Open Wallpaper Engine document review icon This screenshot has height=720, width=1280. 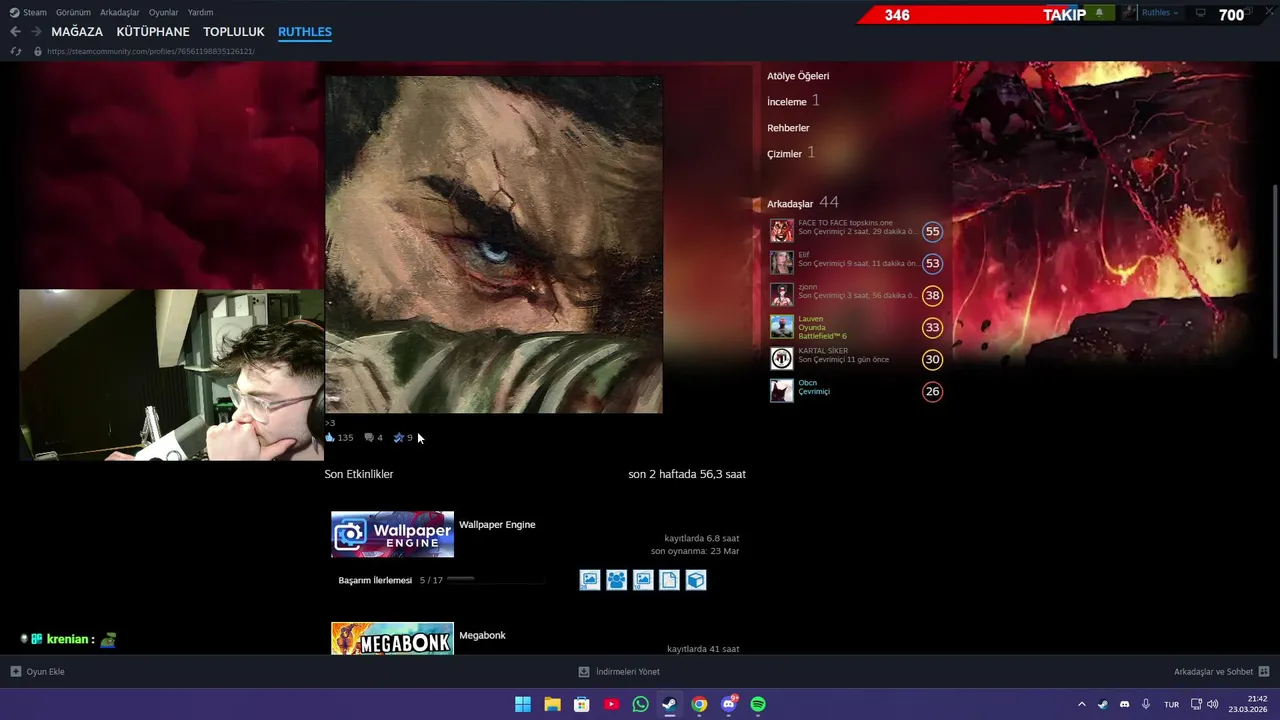click(x=669, y=580)
